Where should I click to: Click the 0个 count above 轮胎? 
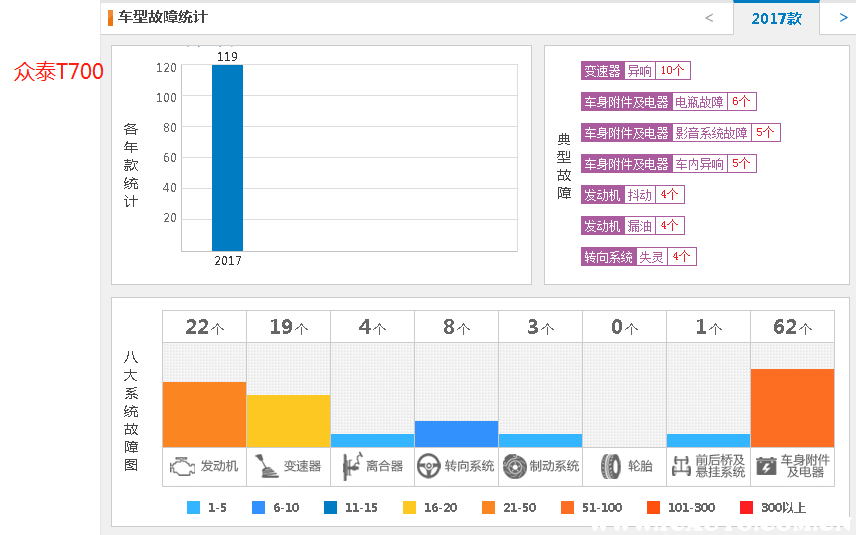(625, 327)
